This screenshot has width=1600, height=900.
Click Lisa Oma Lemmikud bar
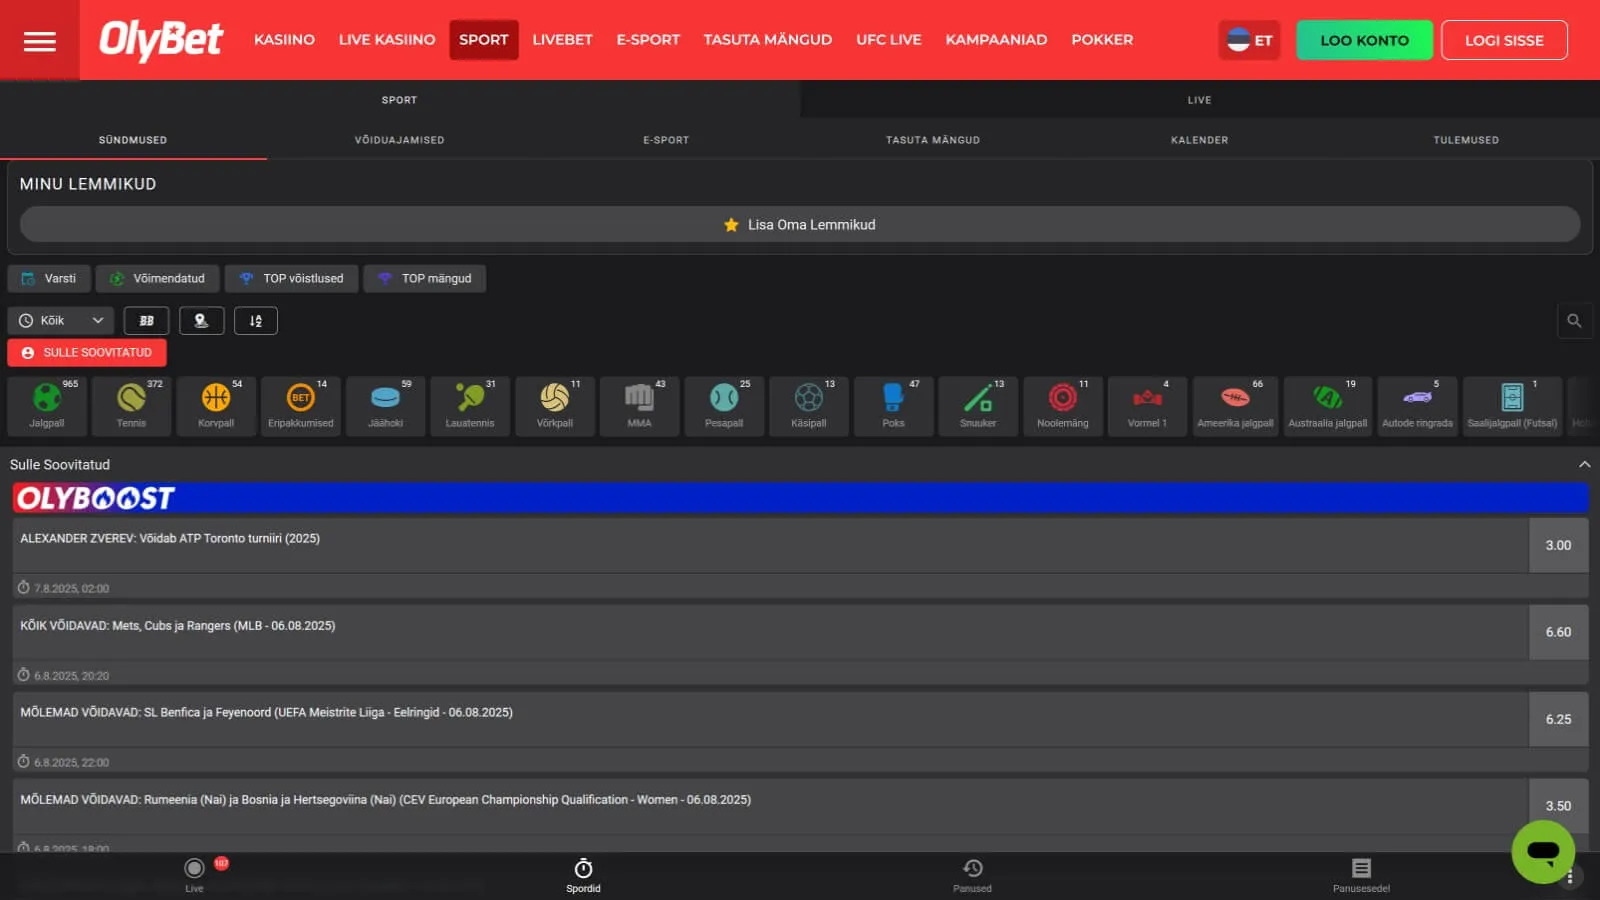coord(800,225)
